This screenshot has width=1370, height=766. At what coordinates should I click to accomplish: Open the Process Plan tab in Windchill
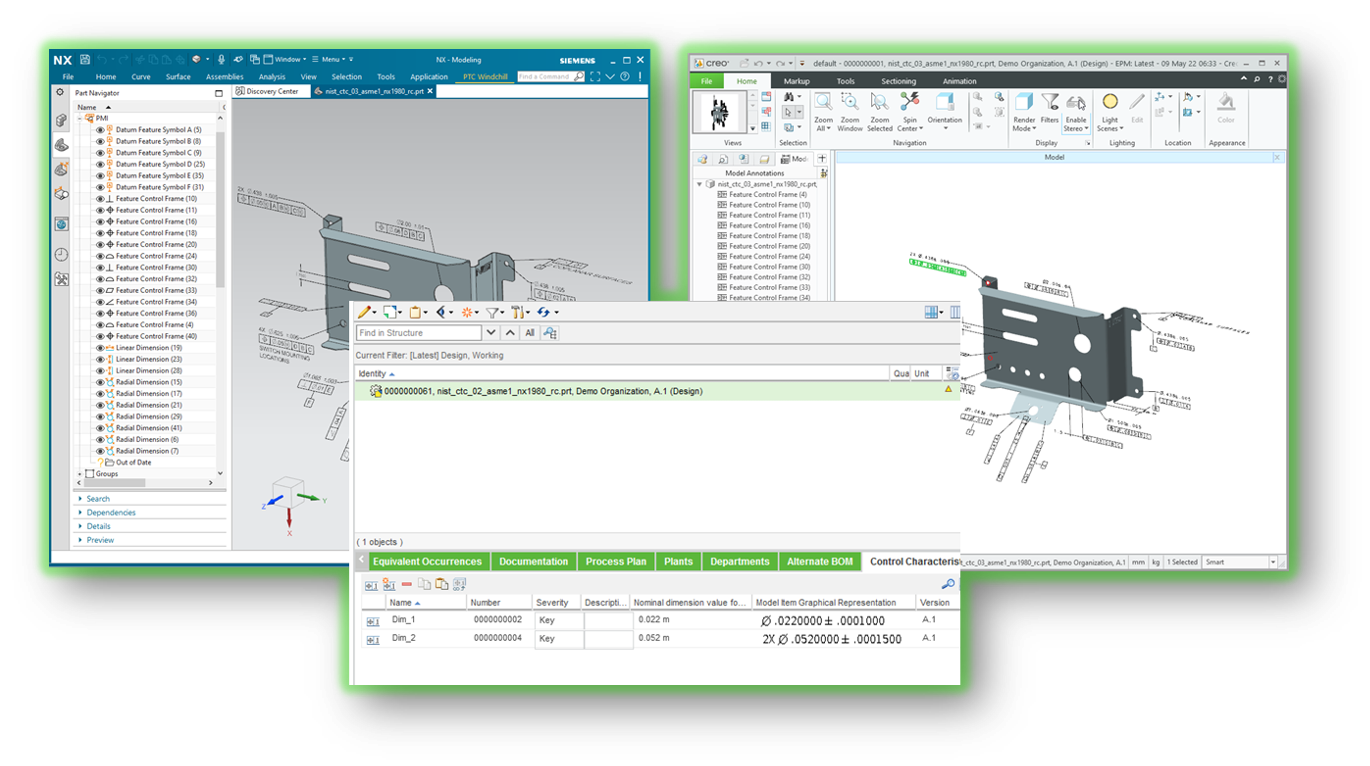click(x=616, y=562)
